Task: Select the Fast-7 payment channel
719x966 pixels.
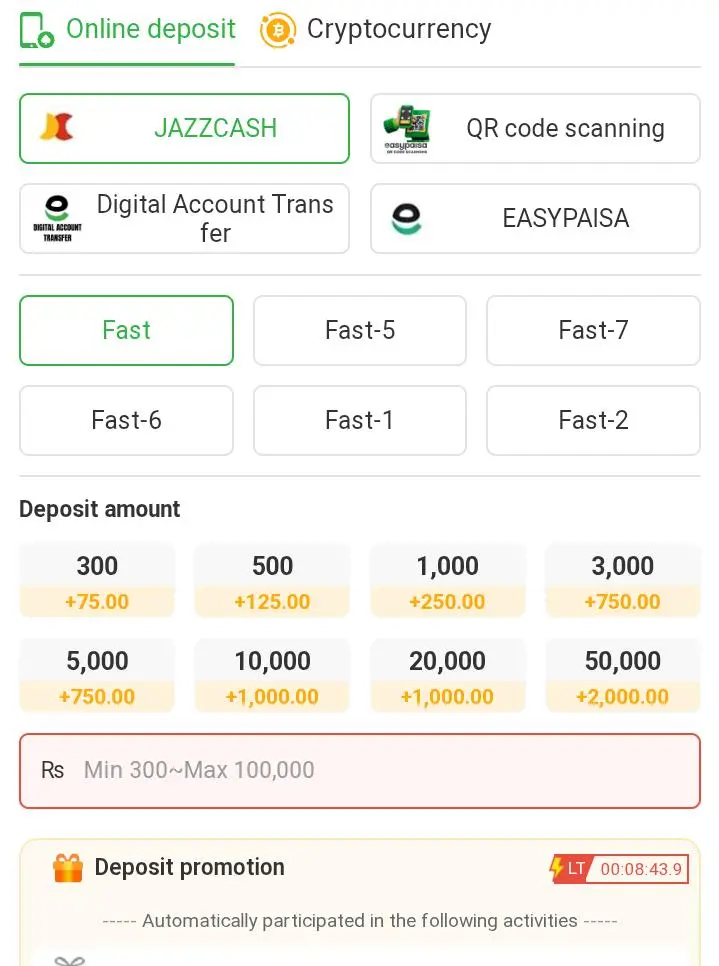Action: point(593,330)
